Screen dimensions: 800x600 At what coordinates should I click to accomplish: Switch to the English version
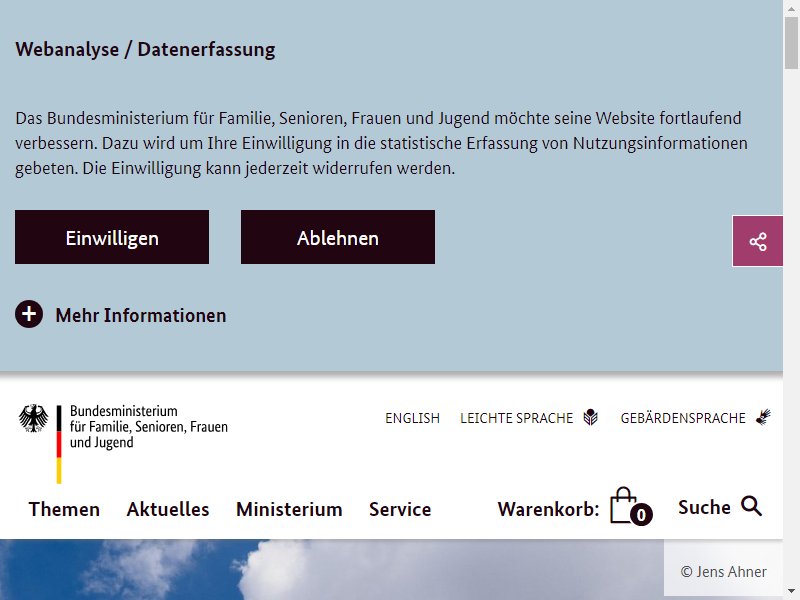412,418
